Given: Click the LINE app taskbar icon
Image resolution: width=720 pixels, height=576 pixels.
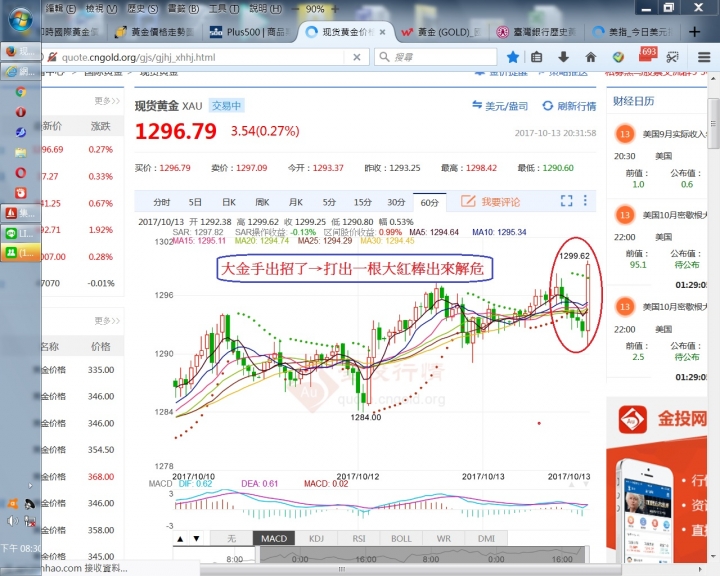Looking at the screenshot, I should click(x=20, y=233).
